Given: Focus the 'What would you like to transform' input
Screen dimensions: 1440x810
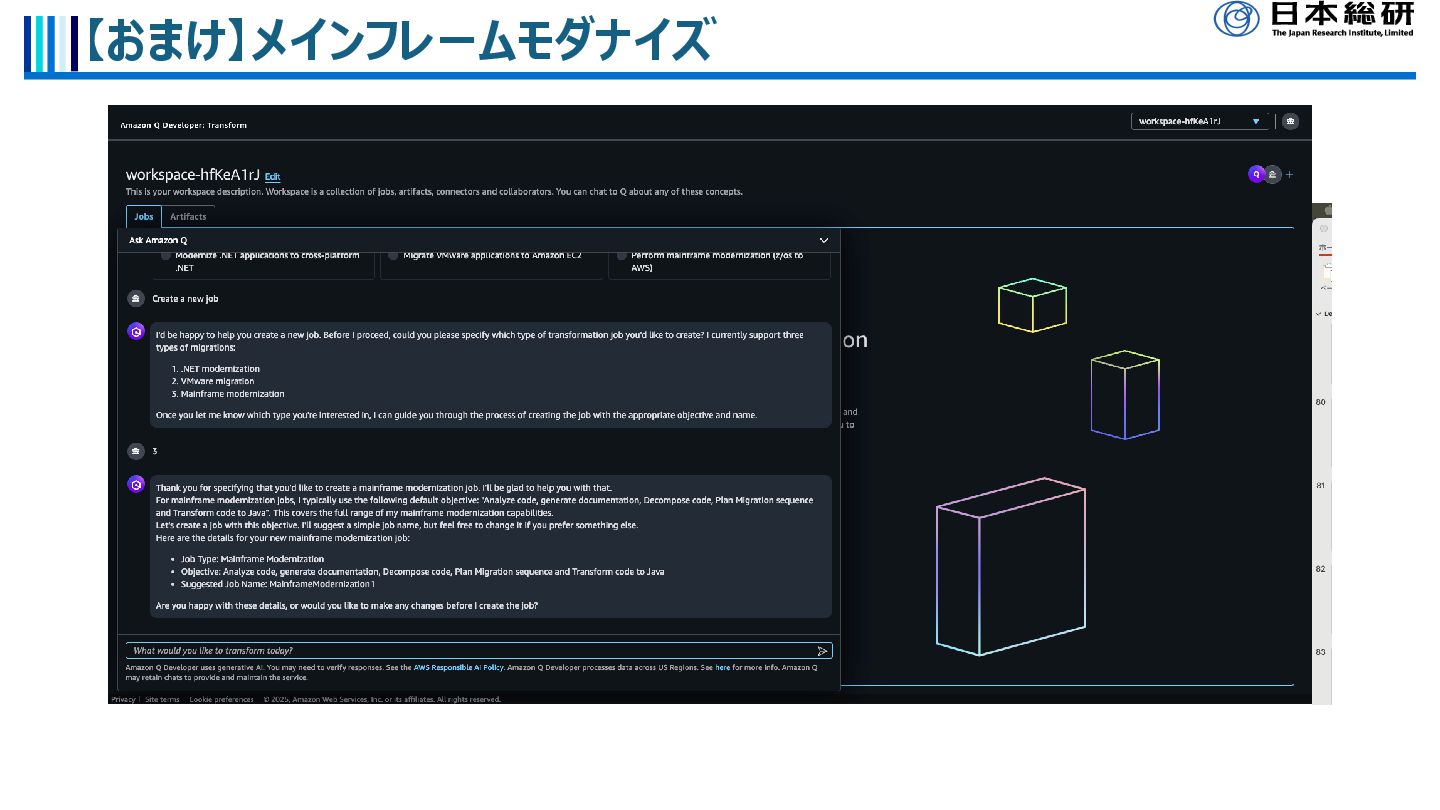Looking at the screenshot, I should [479, 650].
